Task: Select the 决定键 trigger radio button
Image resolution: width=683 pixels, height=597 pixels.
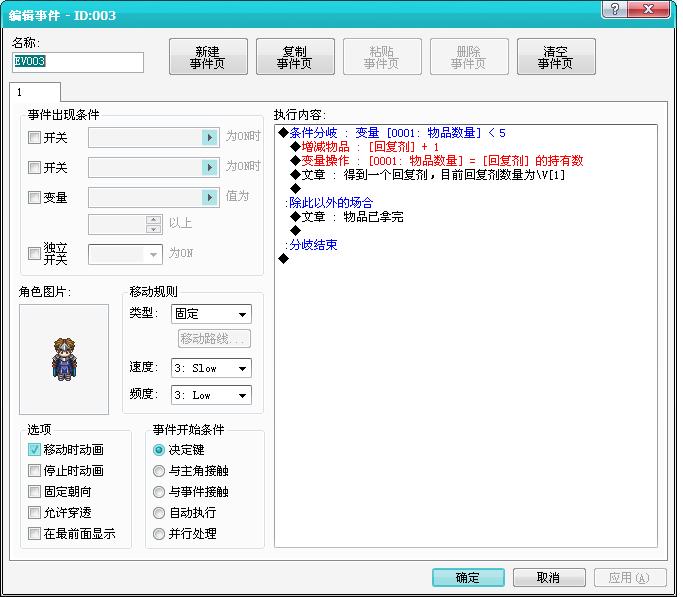Action: pos(159,449)
